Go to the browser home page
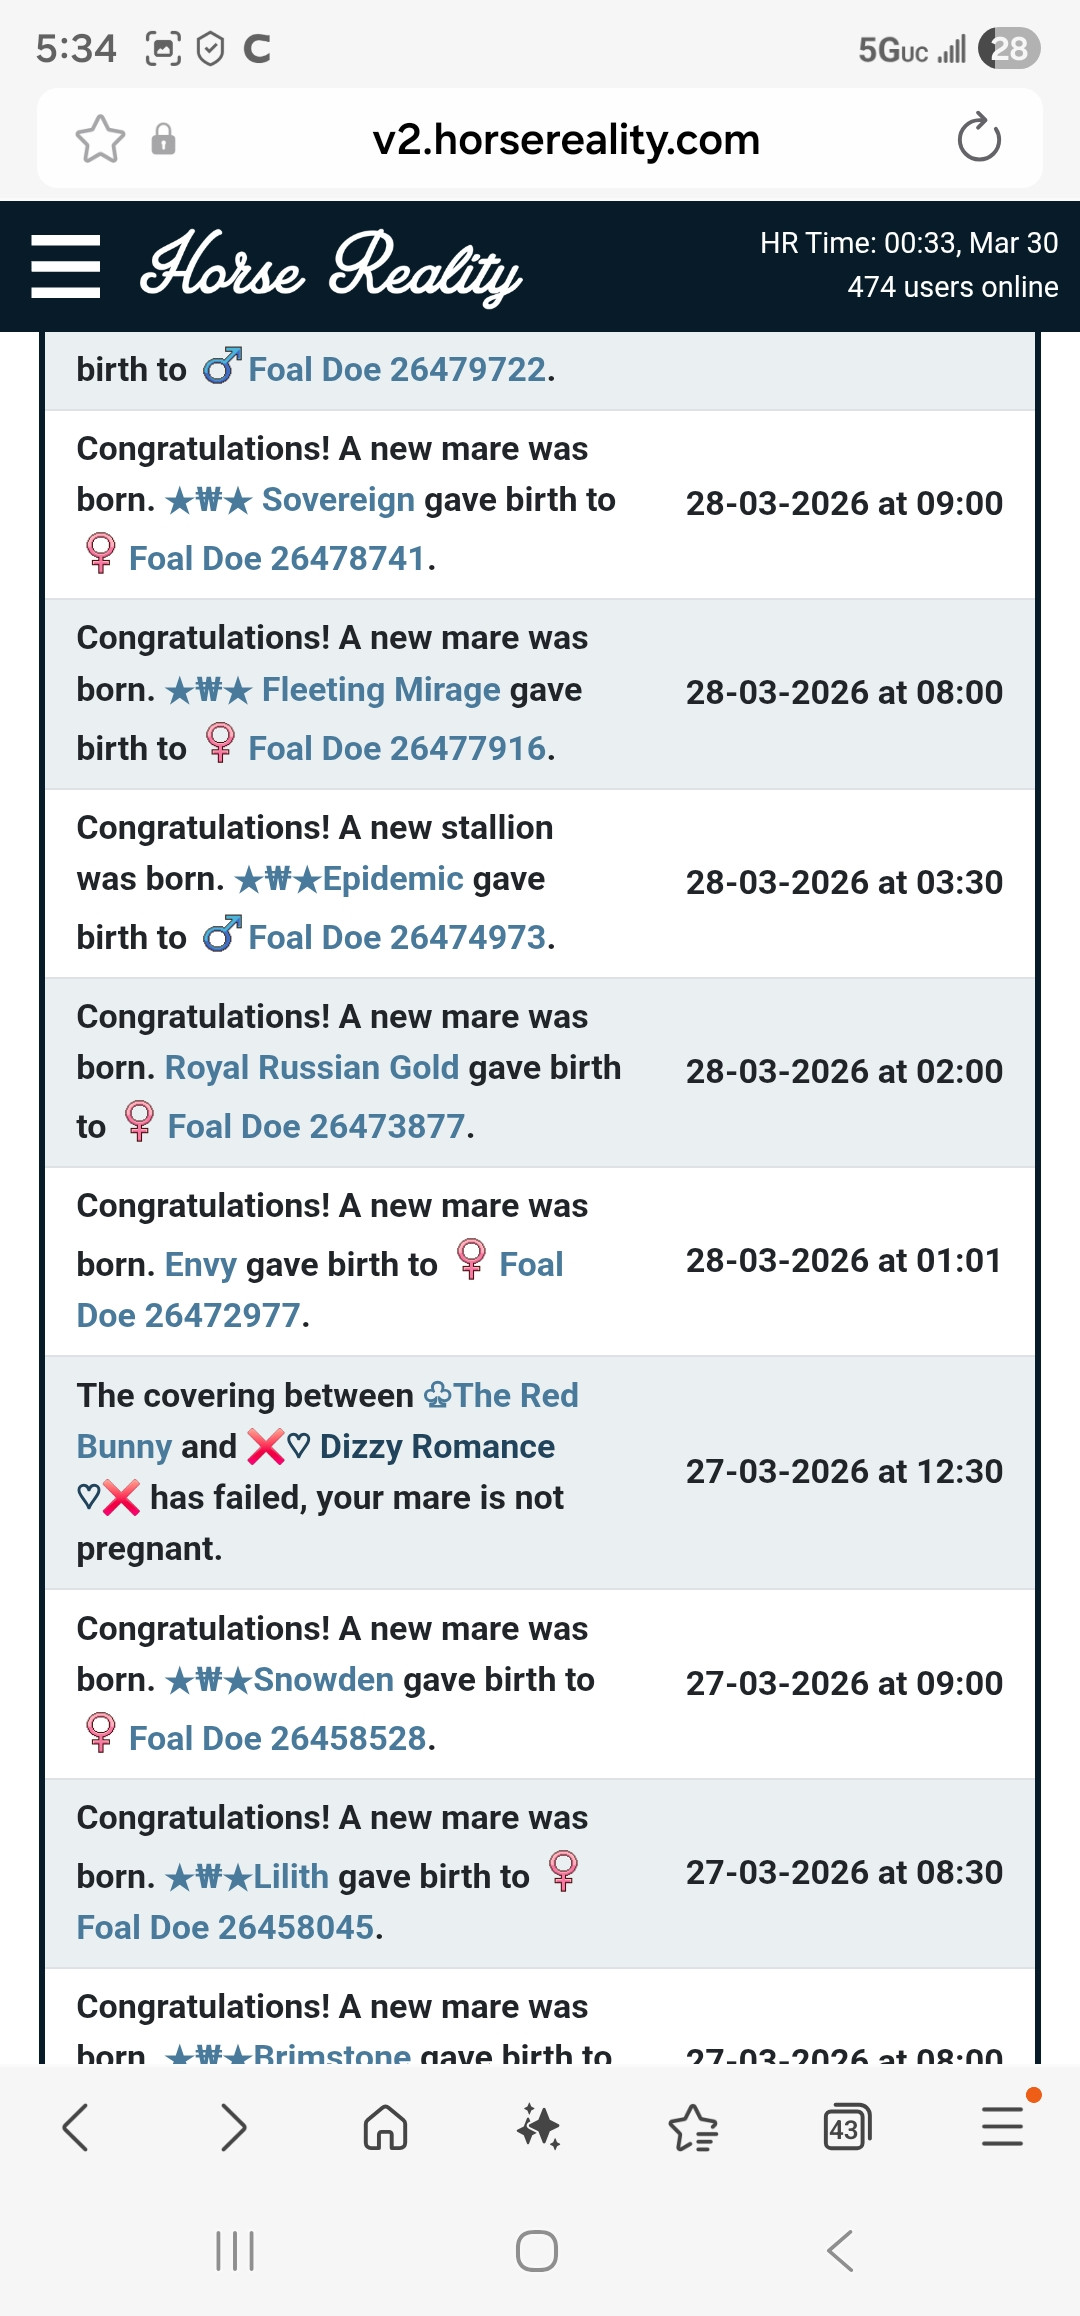 [x=385, y=2127]
